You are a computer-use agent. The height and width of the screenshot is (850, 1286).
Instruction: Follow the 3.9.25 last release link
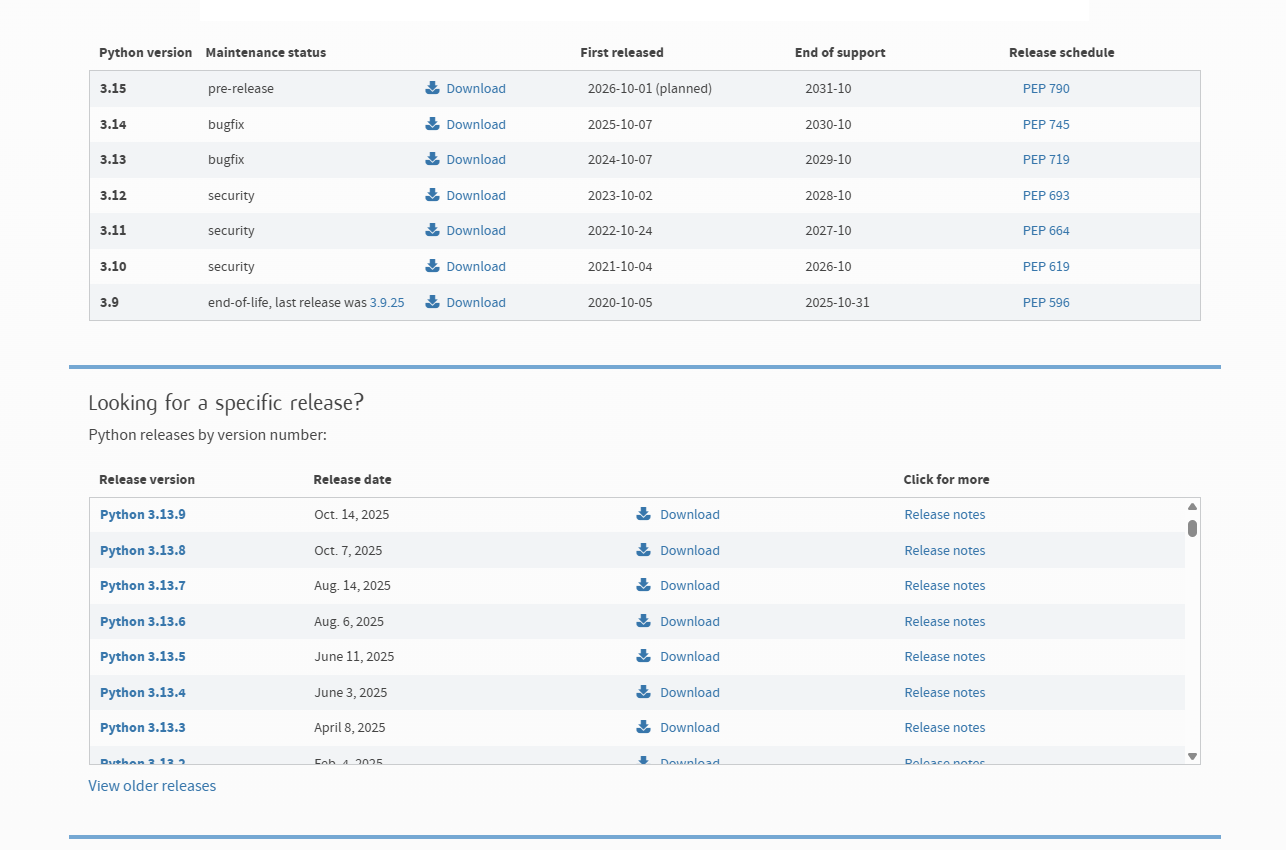click(x=387, y=303)
